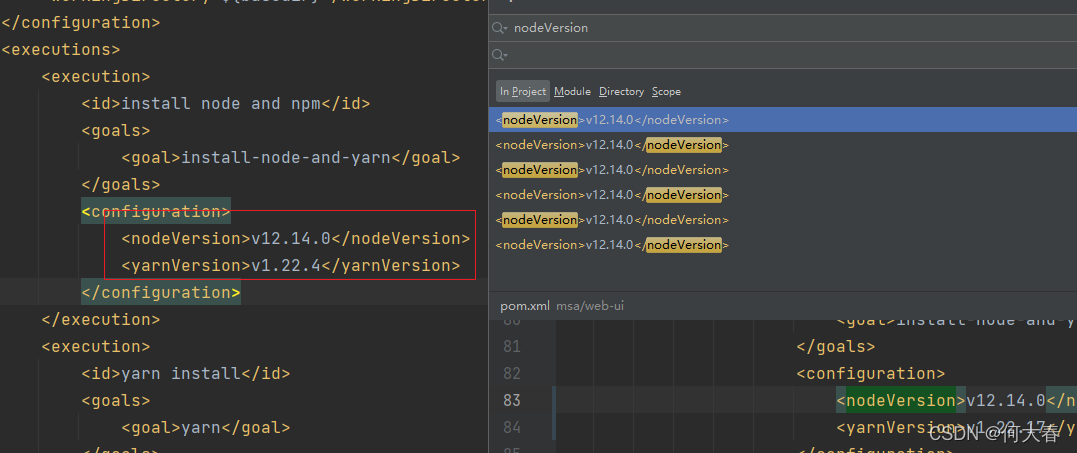Click line number 82 in the preview gutter
This screenshot has height=453, width=1077.
pyautogui.click(x=512, y=373)
